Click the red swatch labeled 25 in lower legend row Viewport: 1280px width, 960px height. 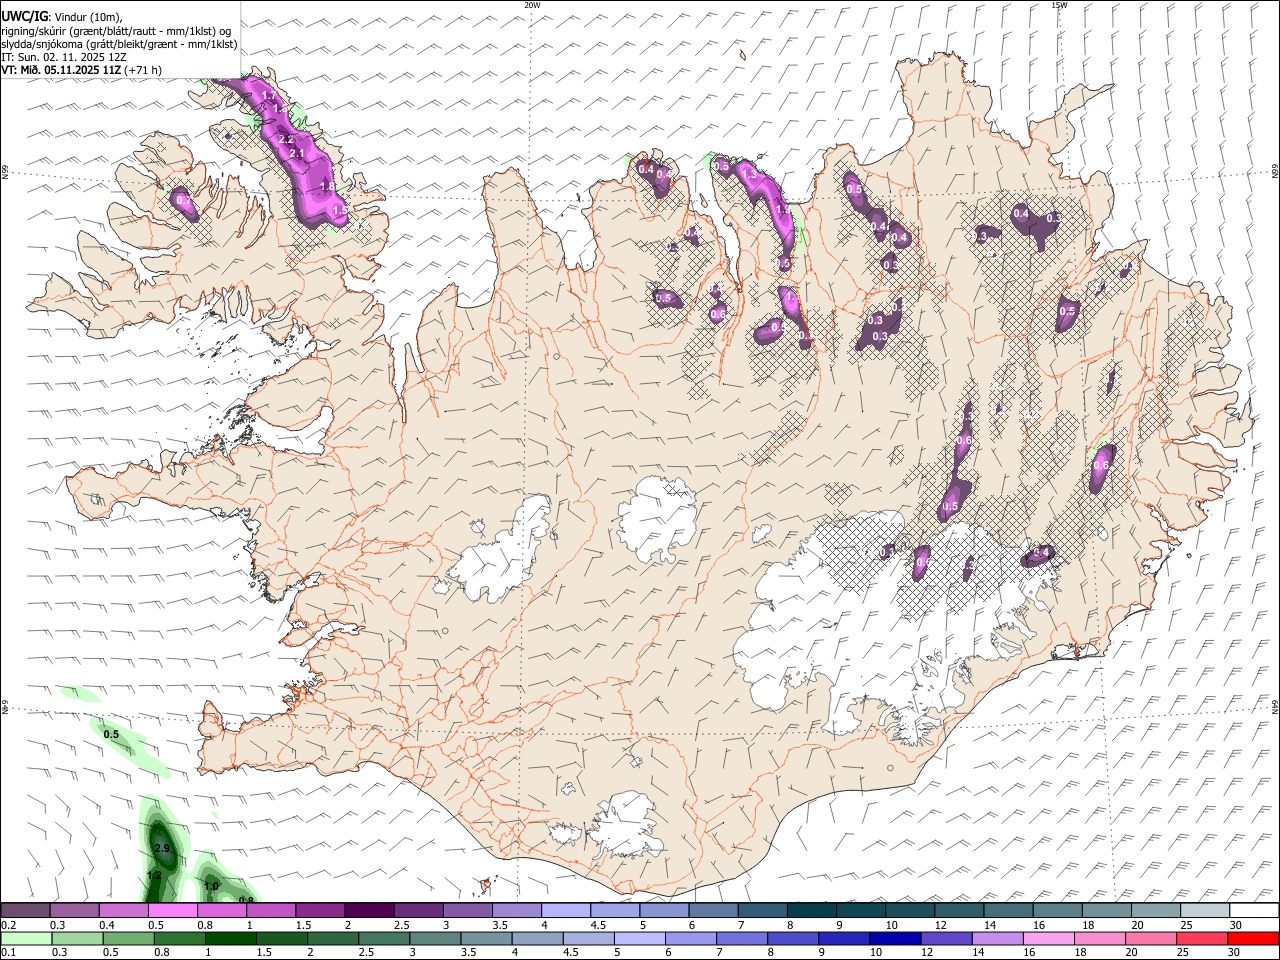pyautogui.click(x=1203, y=939)
